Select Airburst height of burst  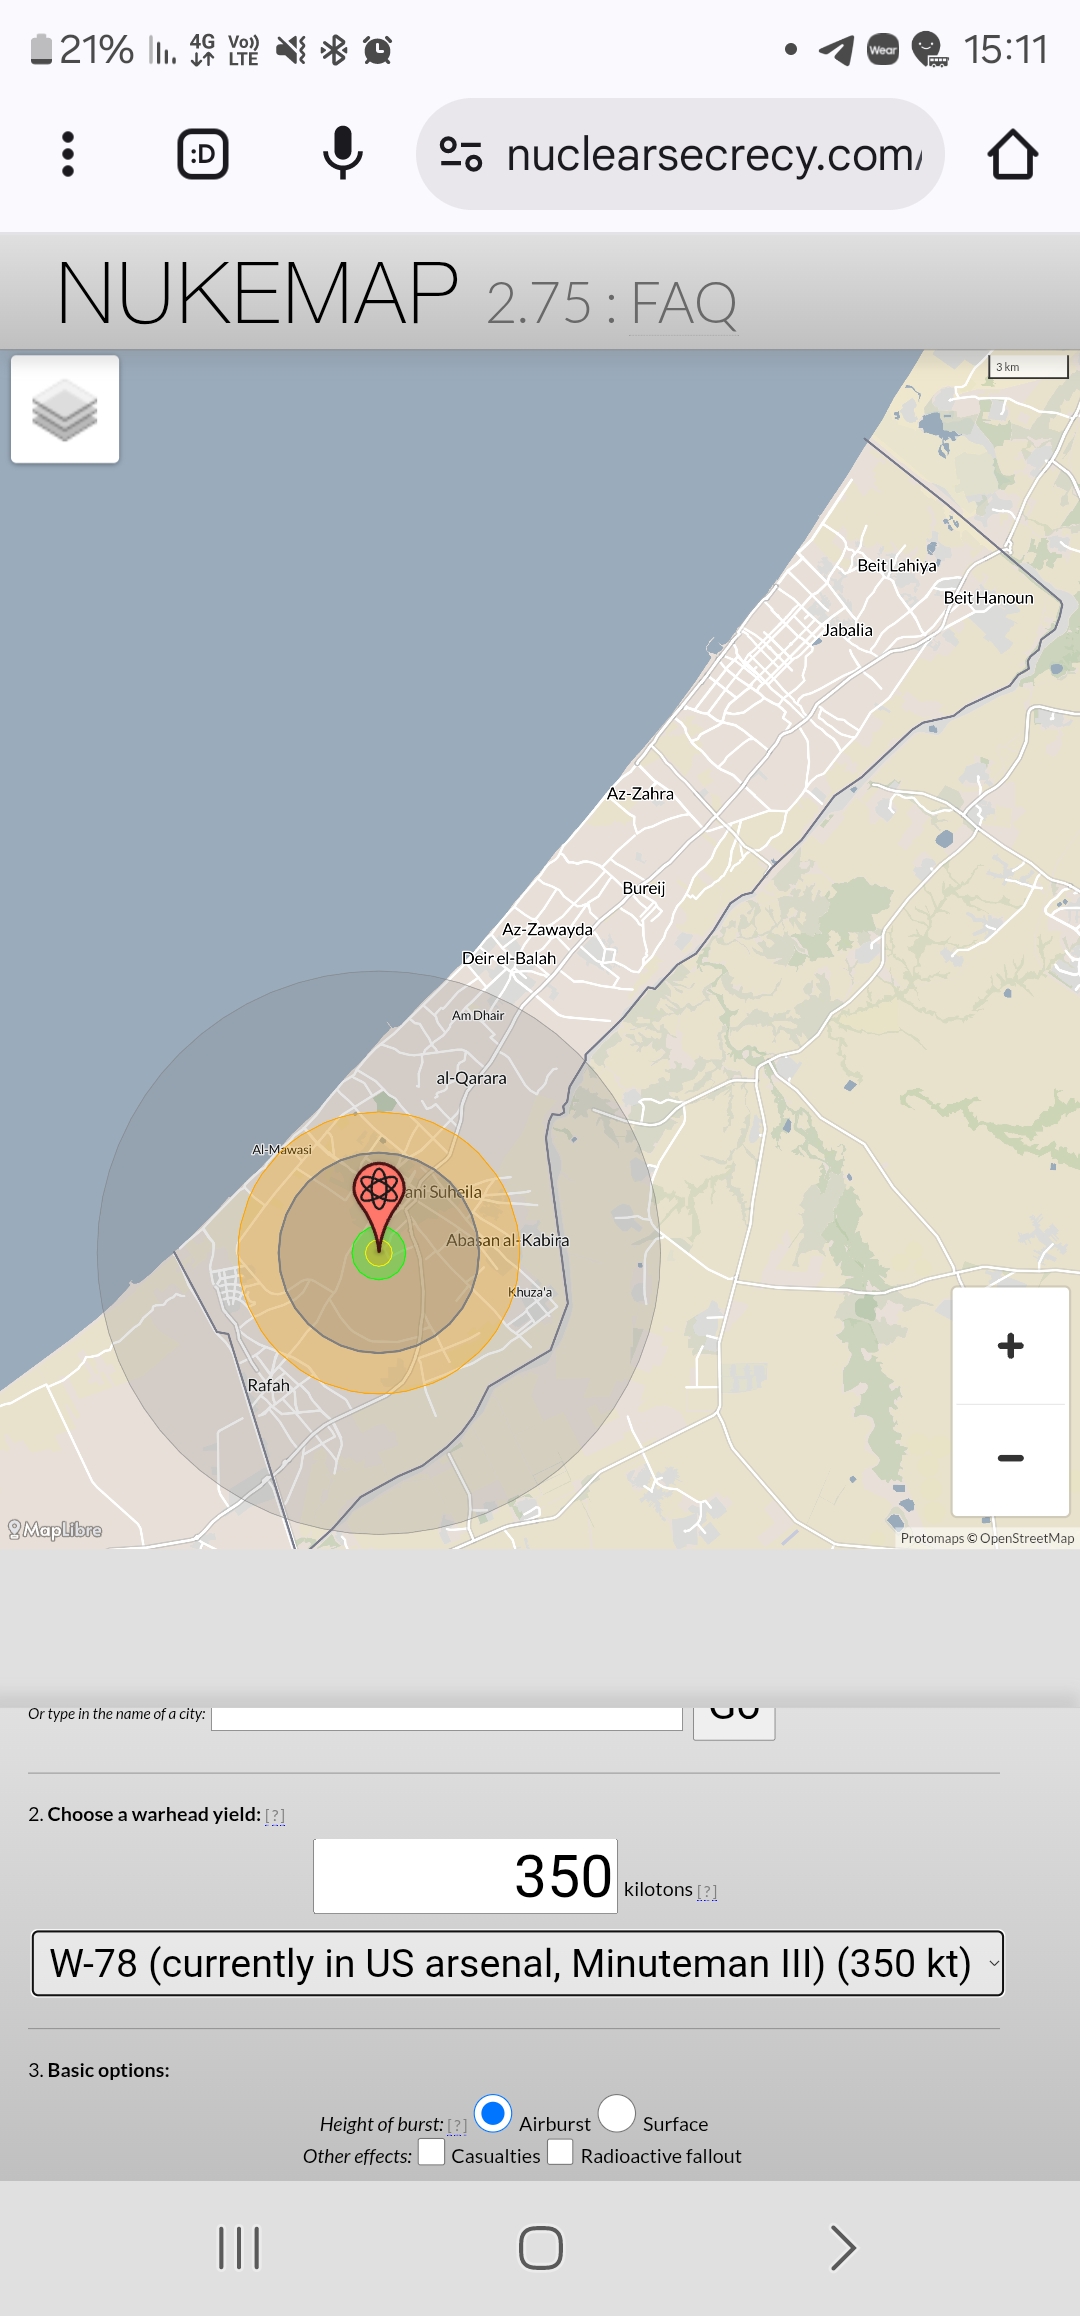pyautogui.click(x=492, y=2113)
